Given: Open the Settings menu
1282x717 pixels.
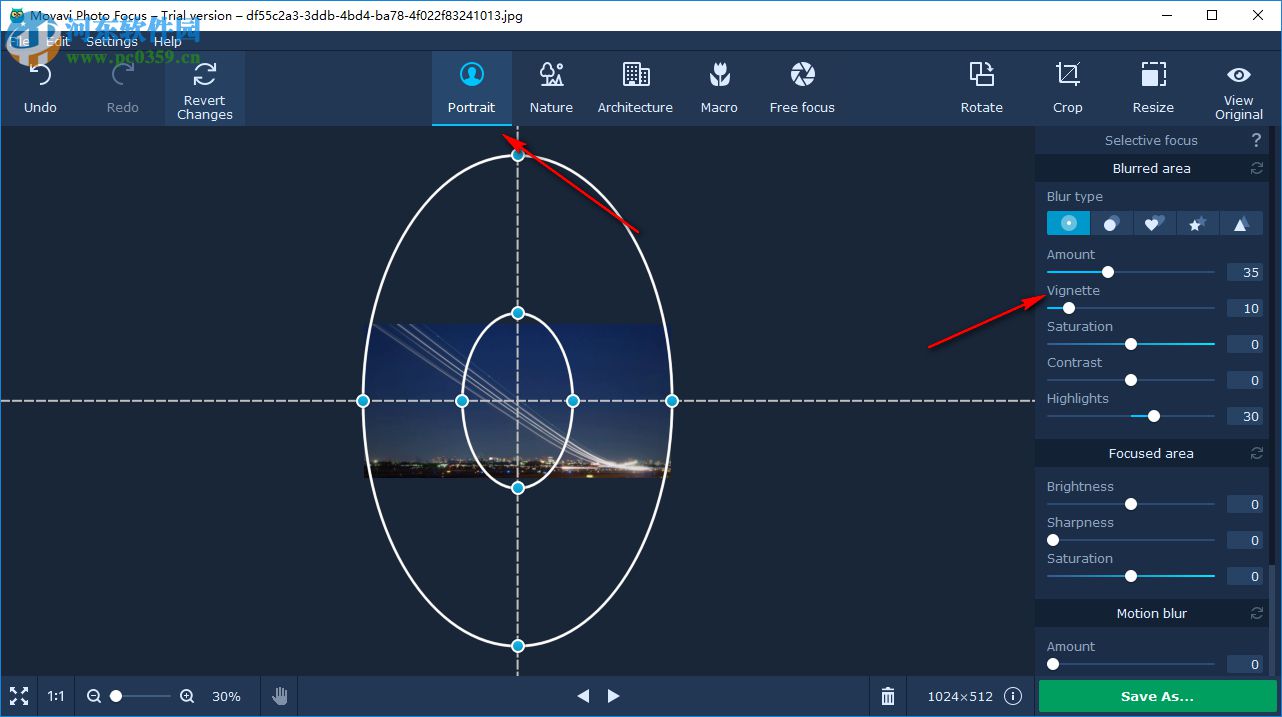Looking at the screenshot, I should 111,41.
